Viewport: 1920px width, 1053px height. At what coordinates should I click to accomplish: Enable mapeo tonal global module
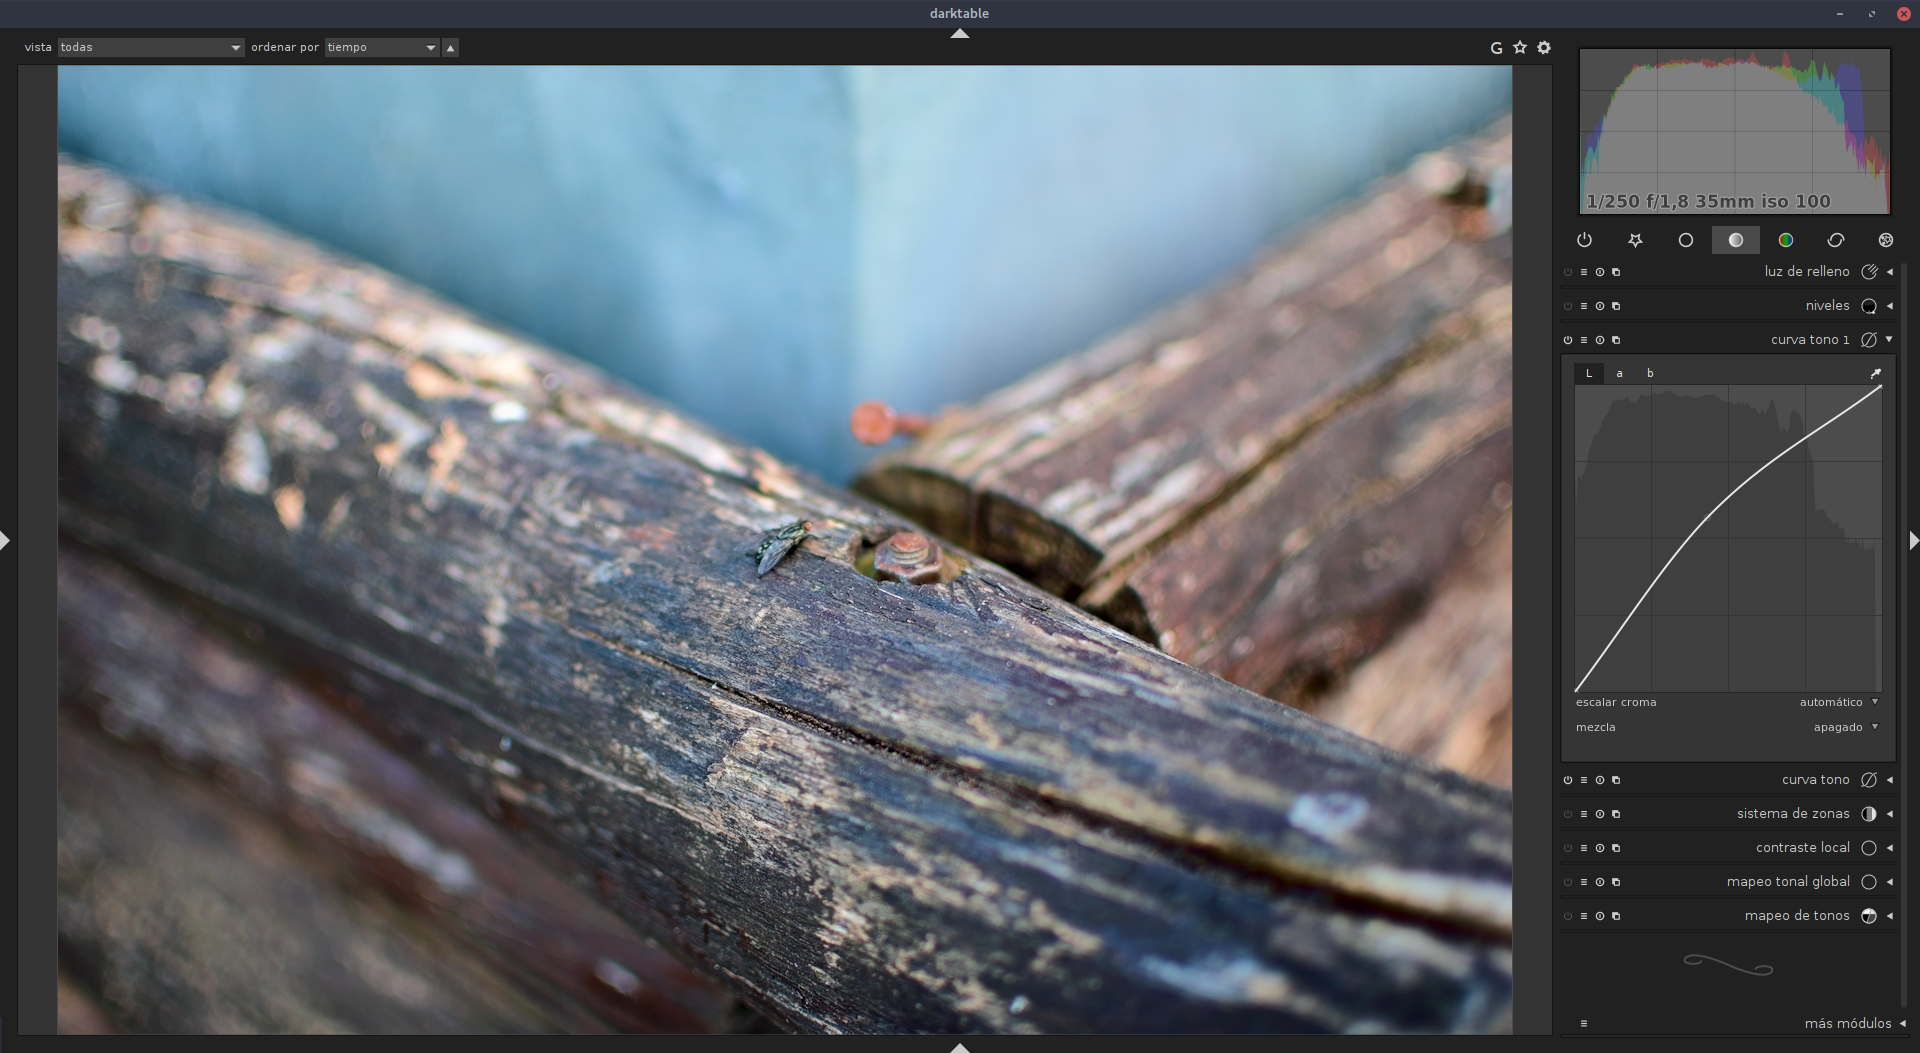coord(1568,882)
